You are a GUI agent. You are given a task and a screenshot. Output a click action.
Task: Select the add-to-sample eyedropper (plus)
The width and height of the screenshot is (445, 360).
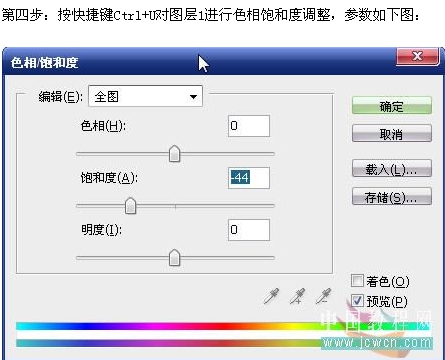coord(298,296)
